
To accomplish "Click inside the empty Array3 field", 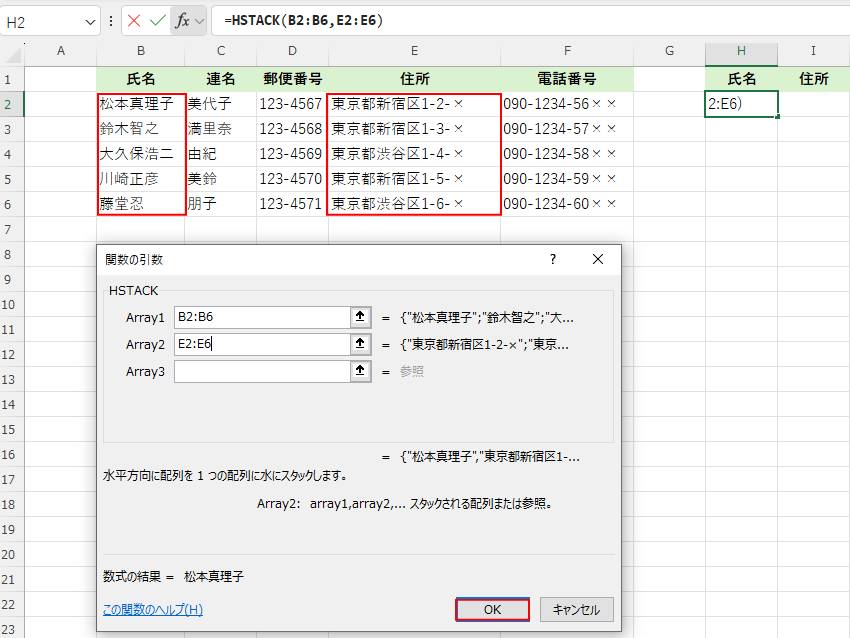I will [260, 371].
